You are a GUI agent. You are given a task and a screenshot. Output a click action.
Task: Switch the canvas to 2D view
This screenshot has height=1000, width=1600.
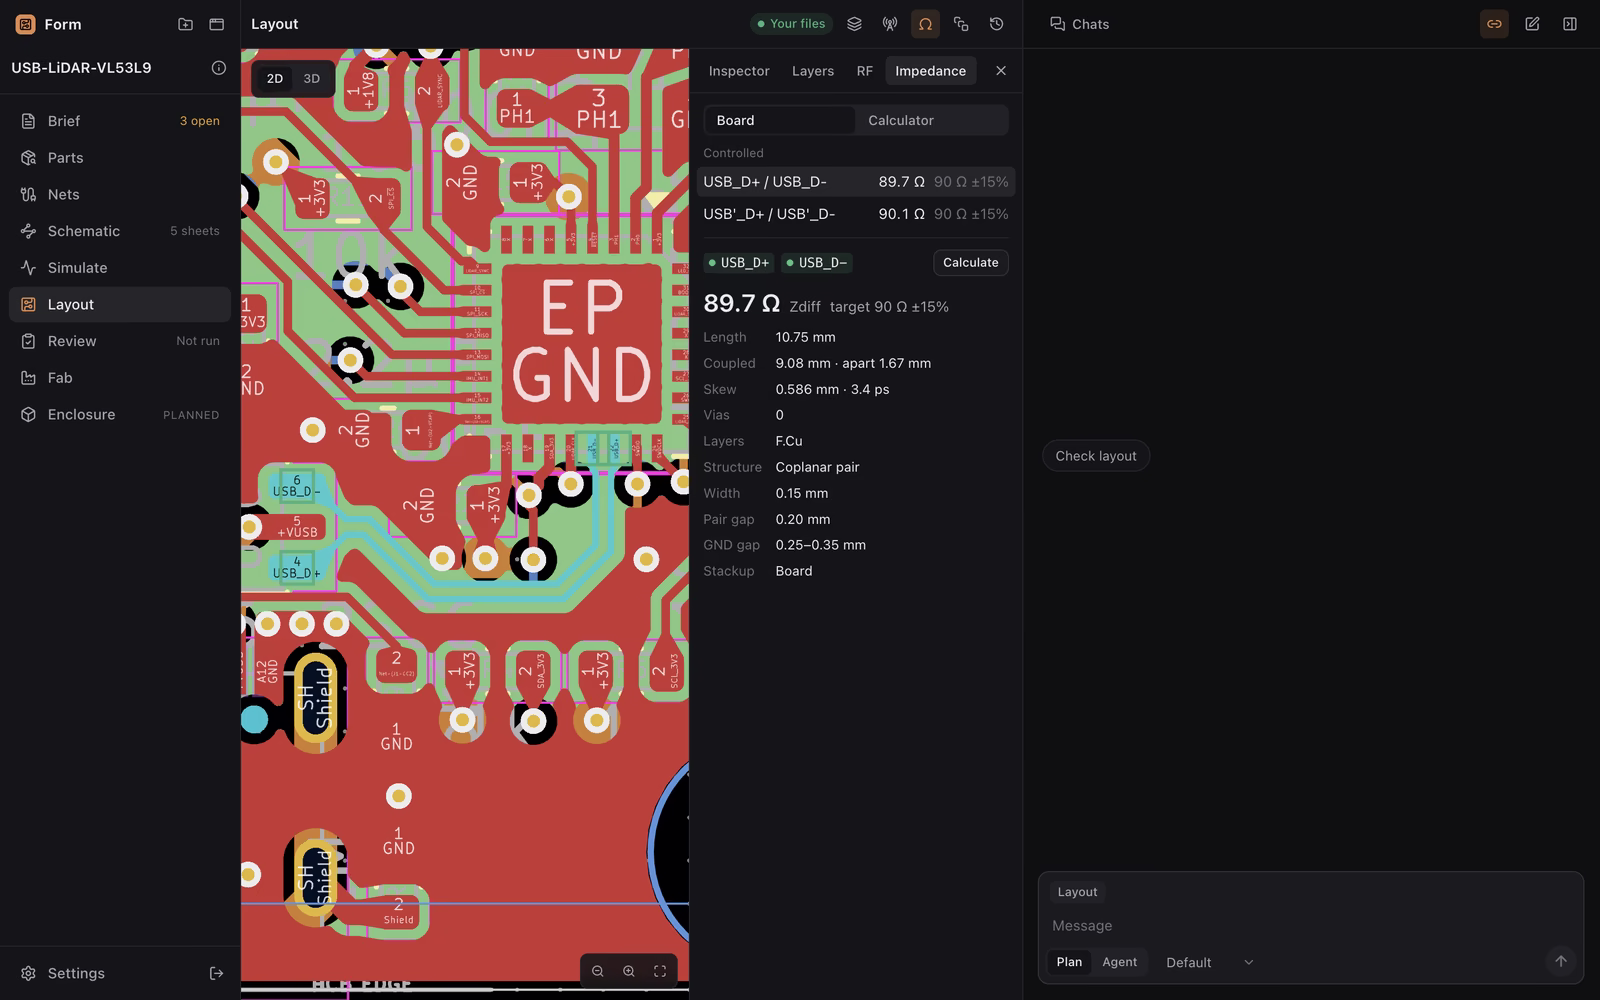[275, 79]
